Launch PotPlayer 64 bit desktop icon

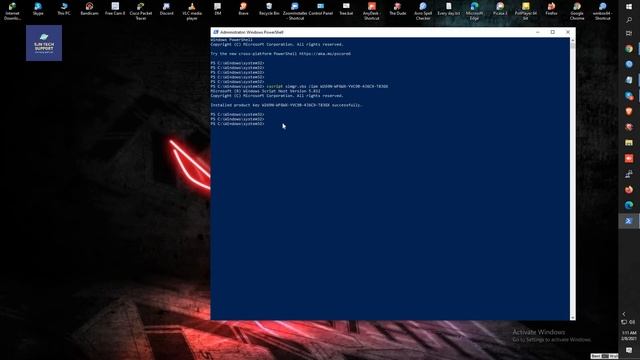click(526, 11)
